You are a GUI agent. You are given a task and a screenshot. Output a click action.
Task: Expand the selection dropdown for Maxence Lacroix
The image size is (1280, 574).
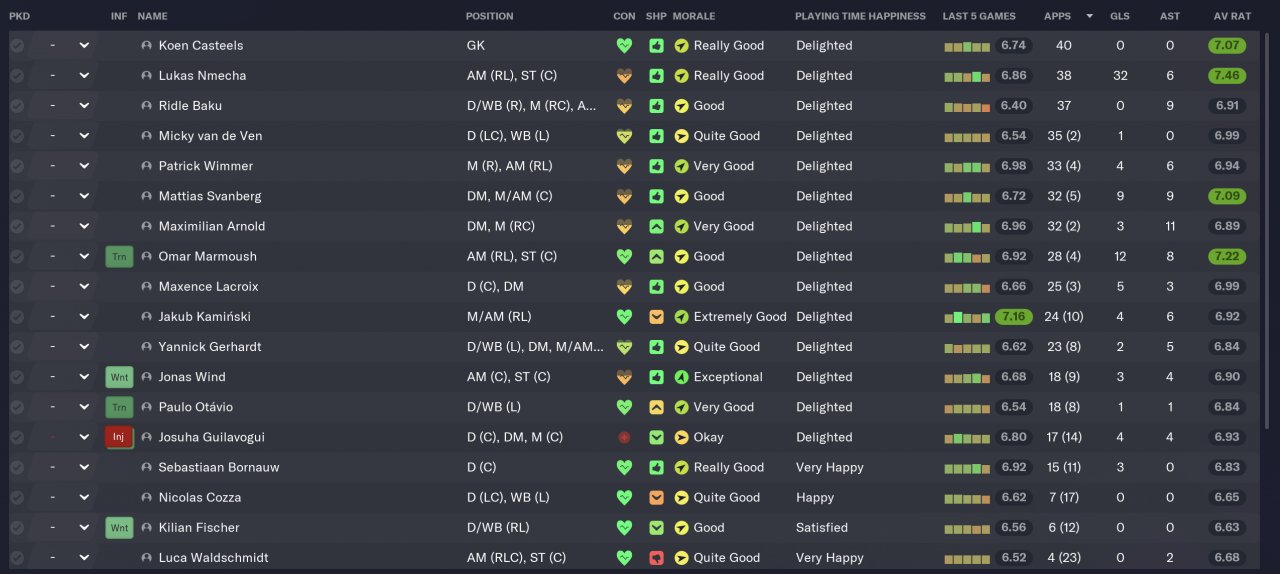(84, 287)
